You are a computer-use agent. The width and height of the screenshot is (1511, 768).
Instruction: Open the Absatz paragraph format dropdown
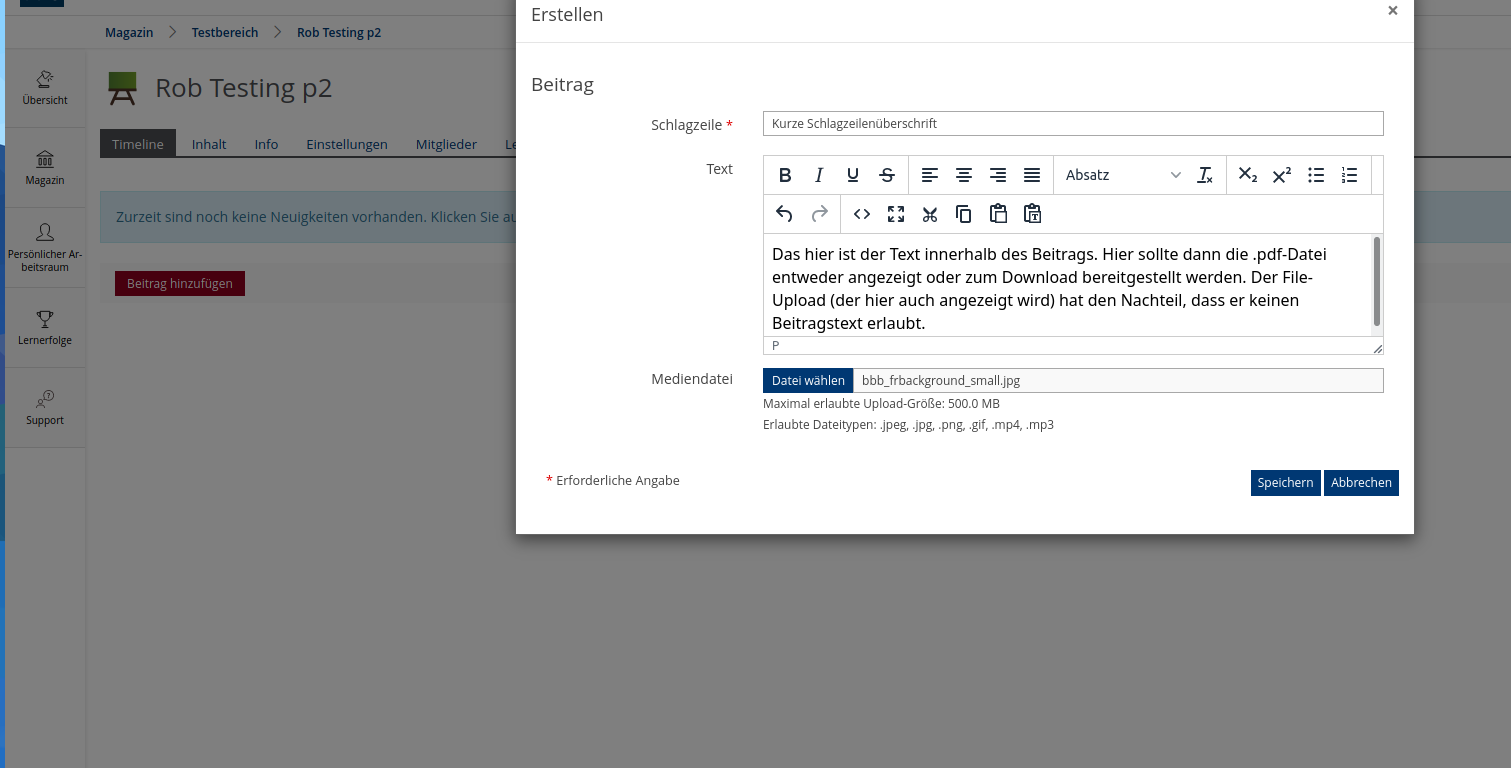click(1122, 175)
